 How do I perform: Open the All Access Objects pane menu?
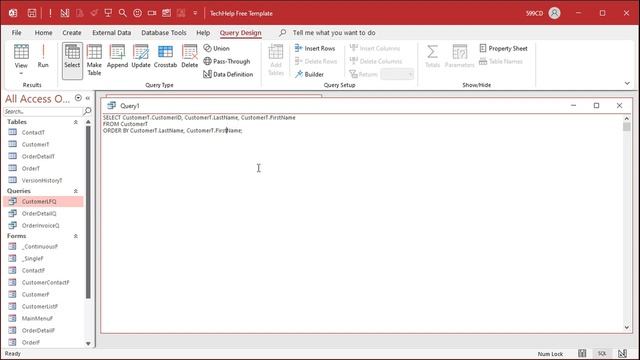point(78,98)
